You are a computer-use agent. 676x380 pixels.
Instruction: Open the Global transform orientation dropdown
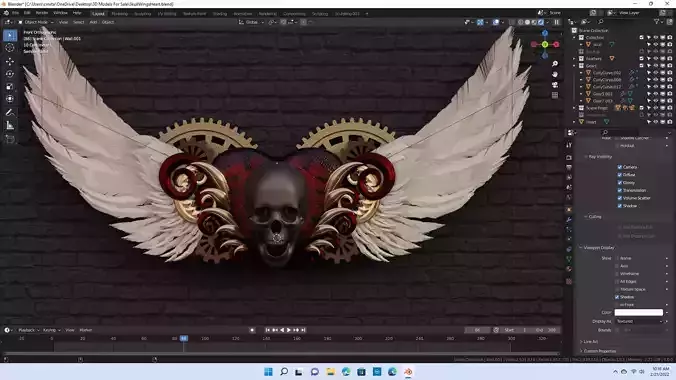coord(252,22)
